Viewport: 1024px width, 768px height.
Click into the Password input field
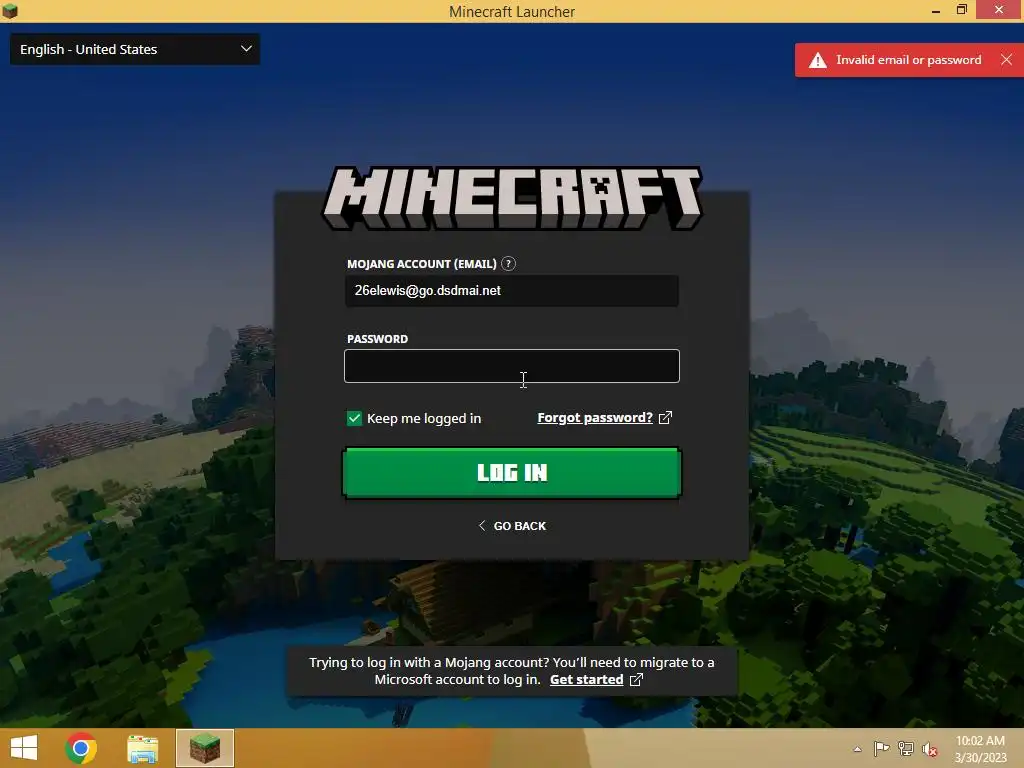512,366
